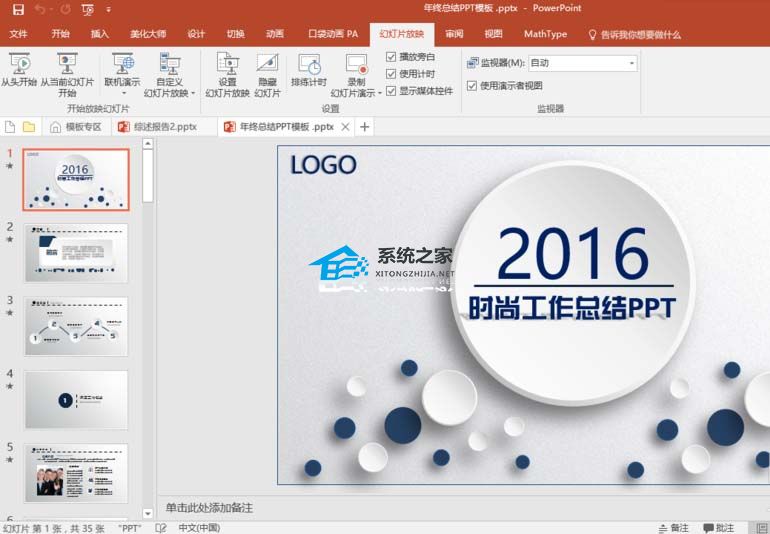This screenshot has width=770, height=534.
Task: Click the plus button to add a tab
Action: (364, 127)
